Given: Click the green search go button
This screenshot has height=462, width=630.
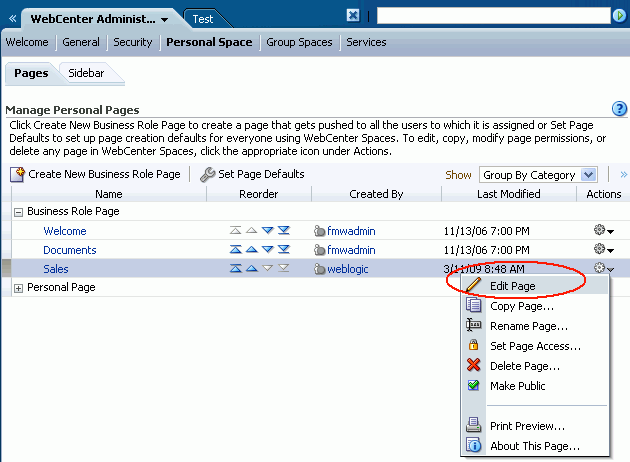Looking at the screenshot, I should tap(619, 16).
